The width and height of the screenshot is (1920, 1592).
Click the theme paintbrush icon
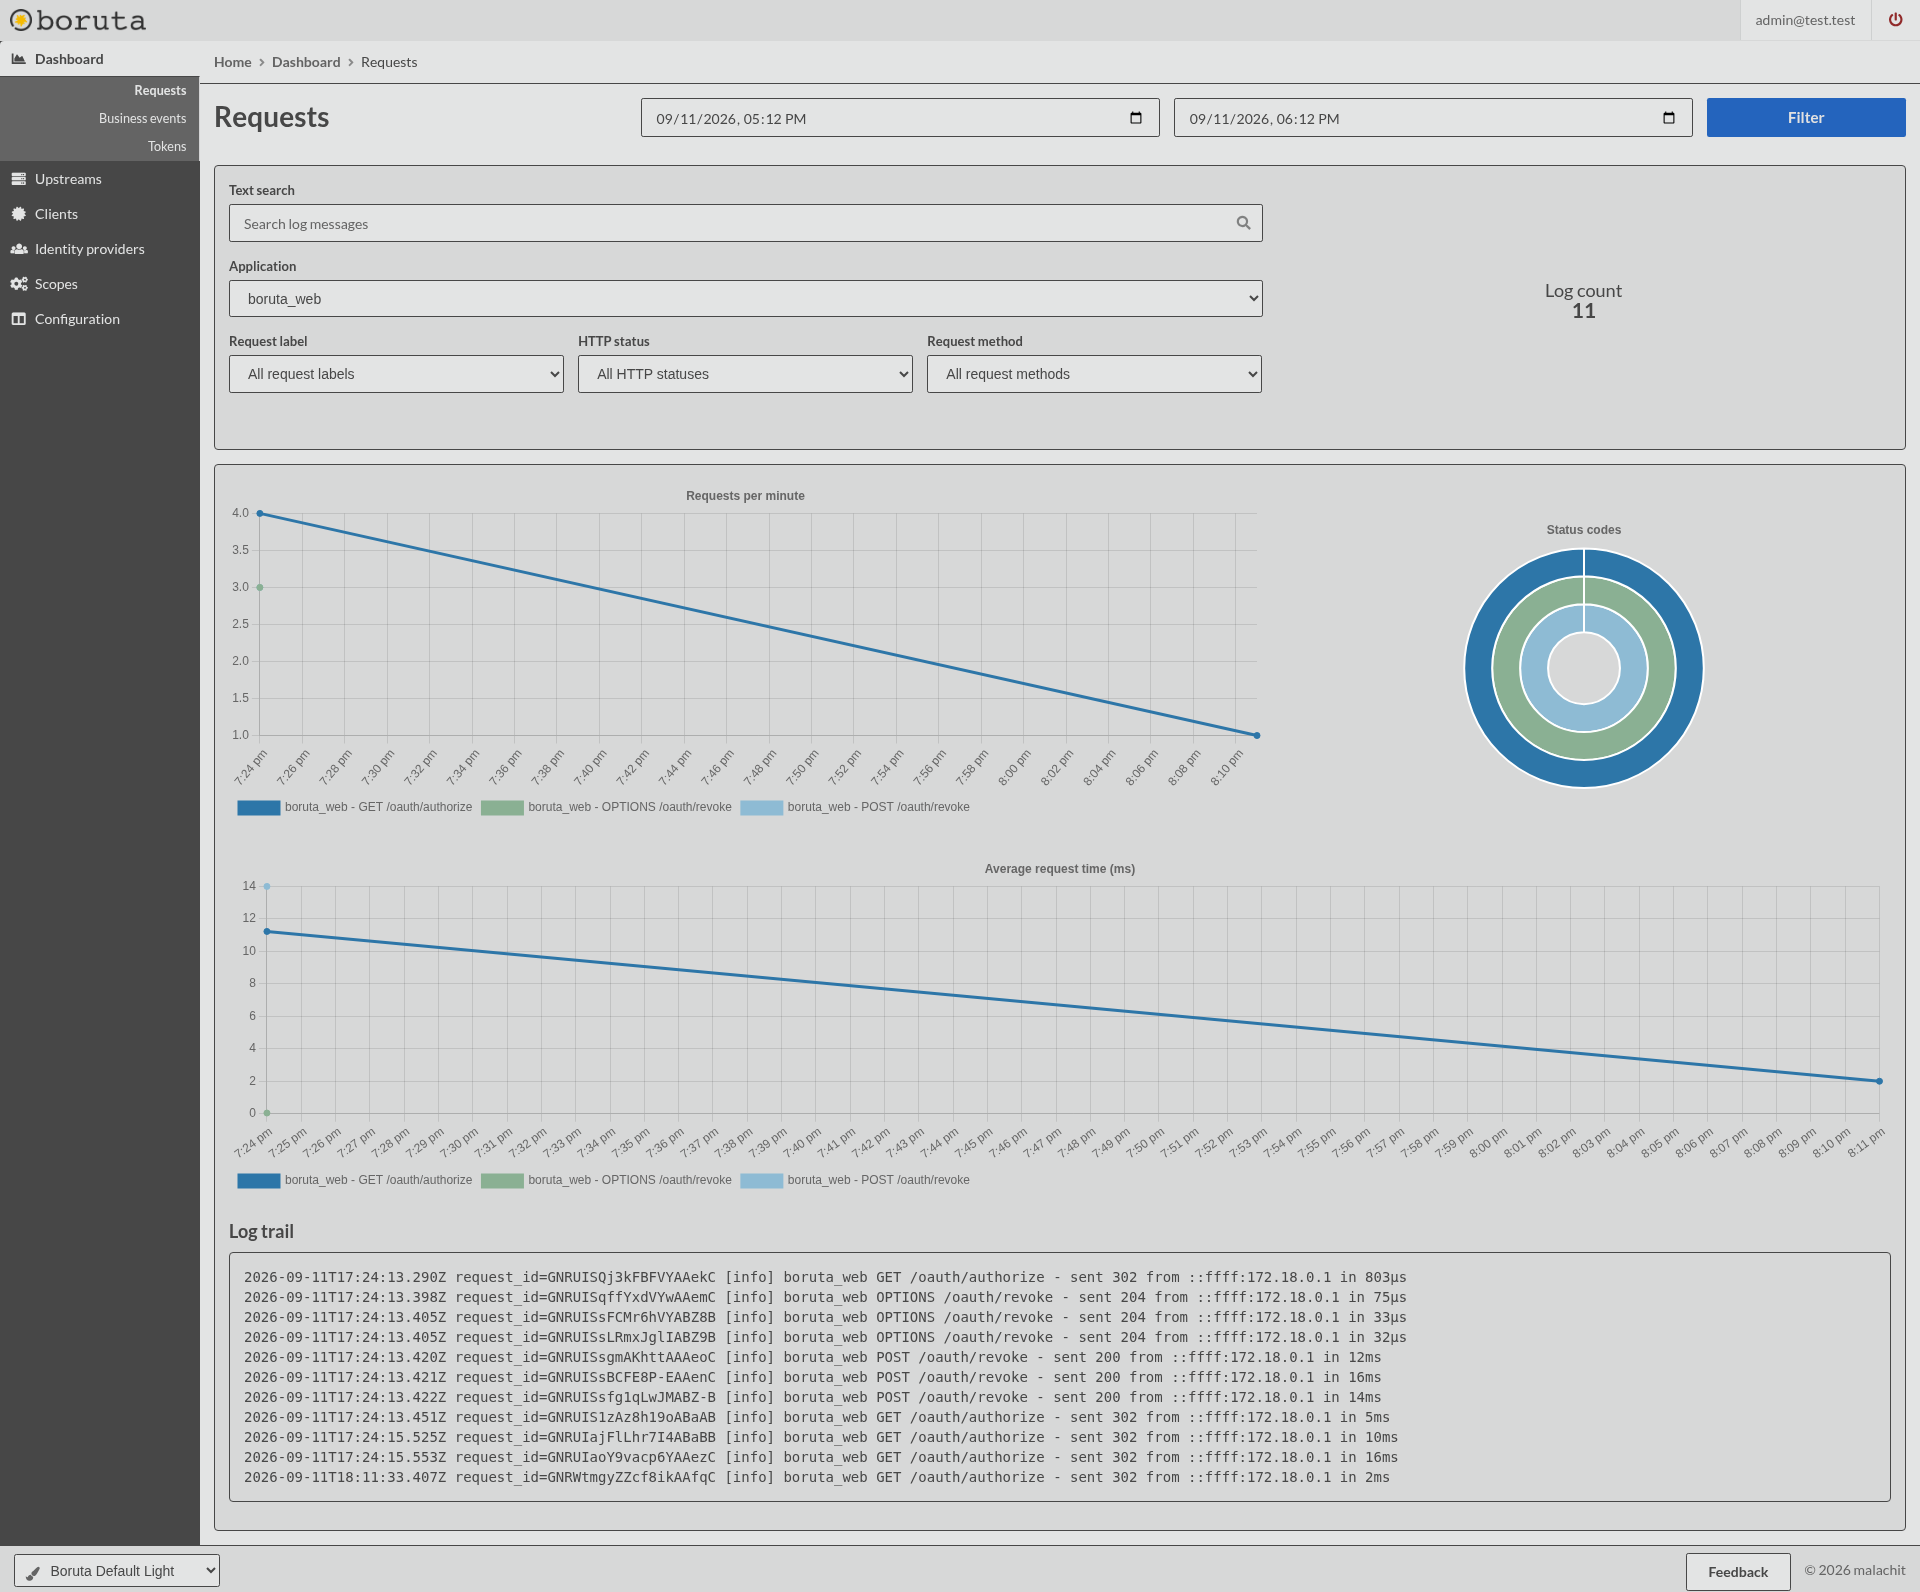pyautogui.click(x=33, y=1572)
